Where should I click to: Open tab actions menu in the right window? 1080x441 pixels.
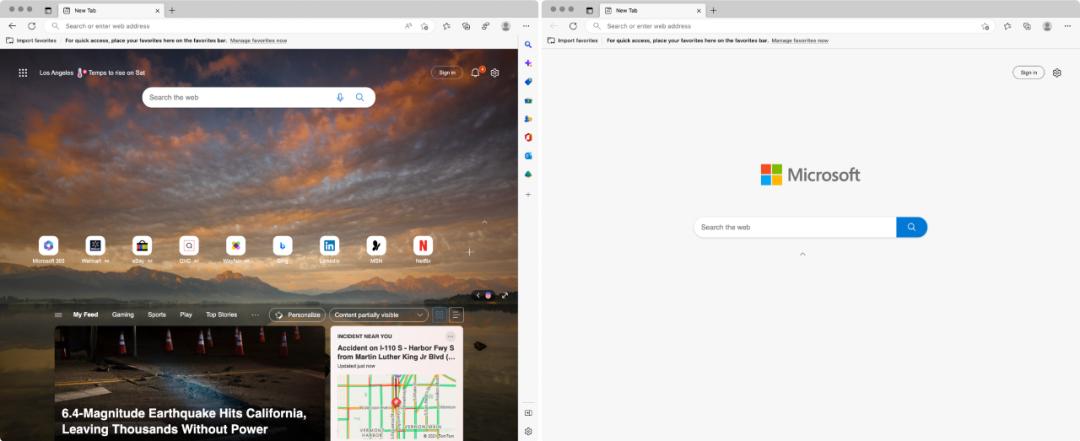pos(590,10)
